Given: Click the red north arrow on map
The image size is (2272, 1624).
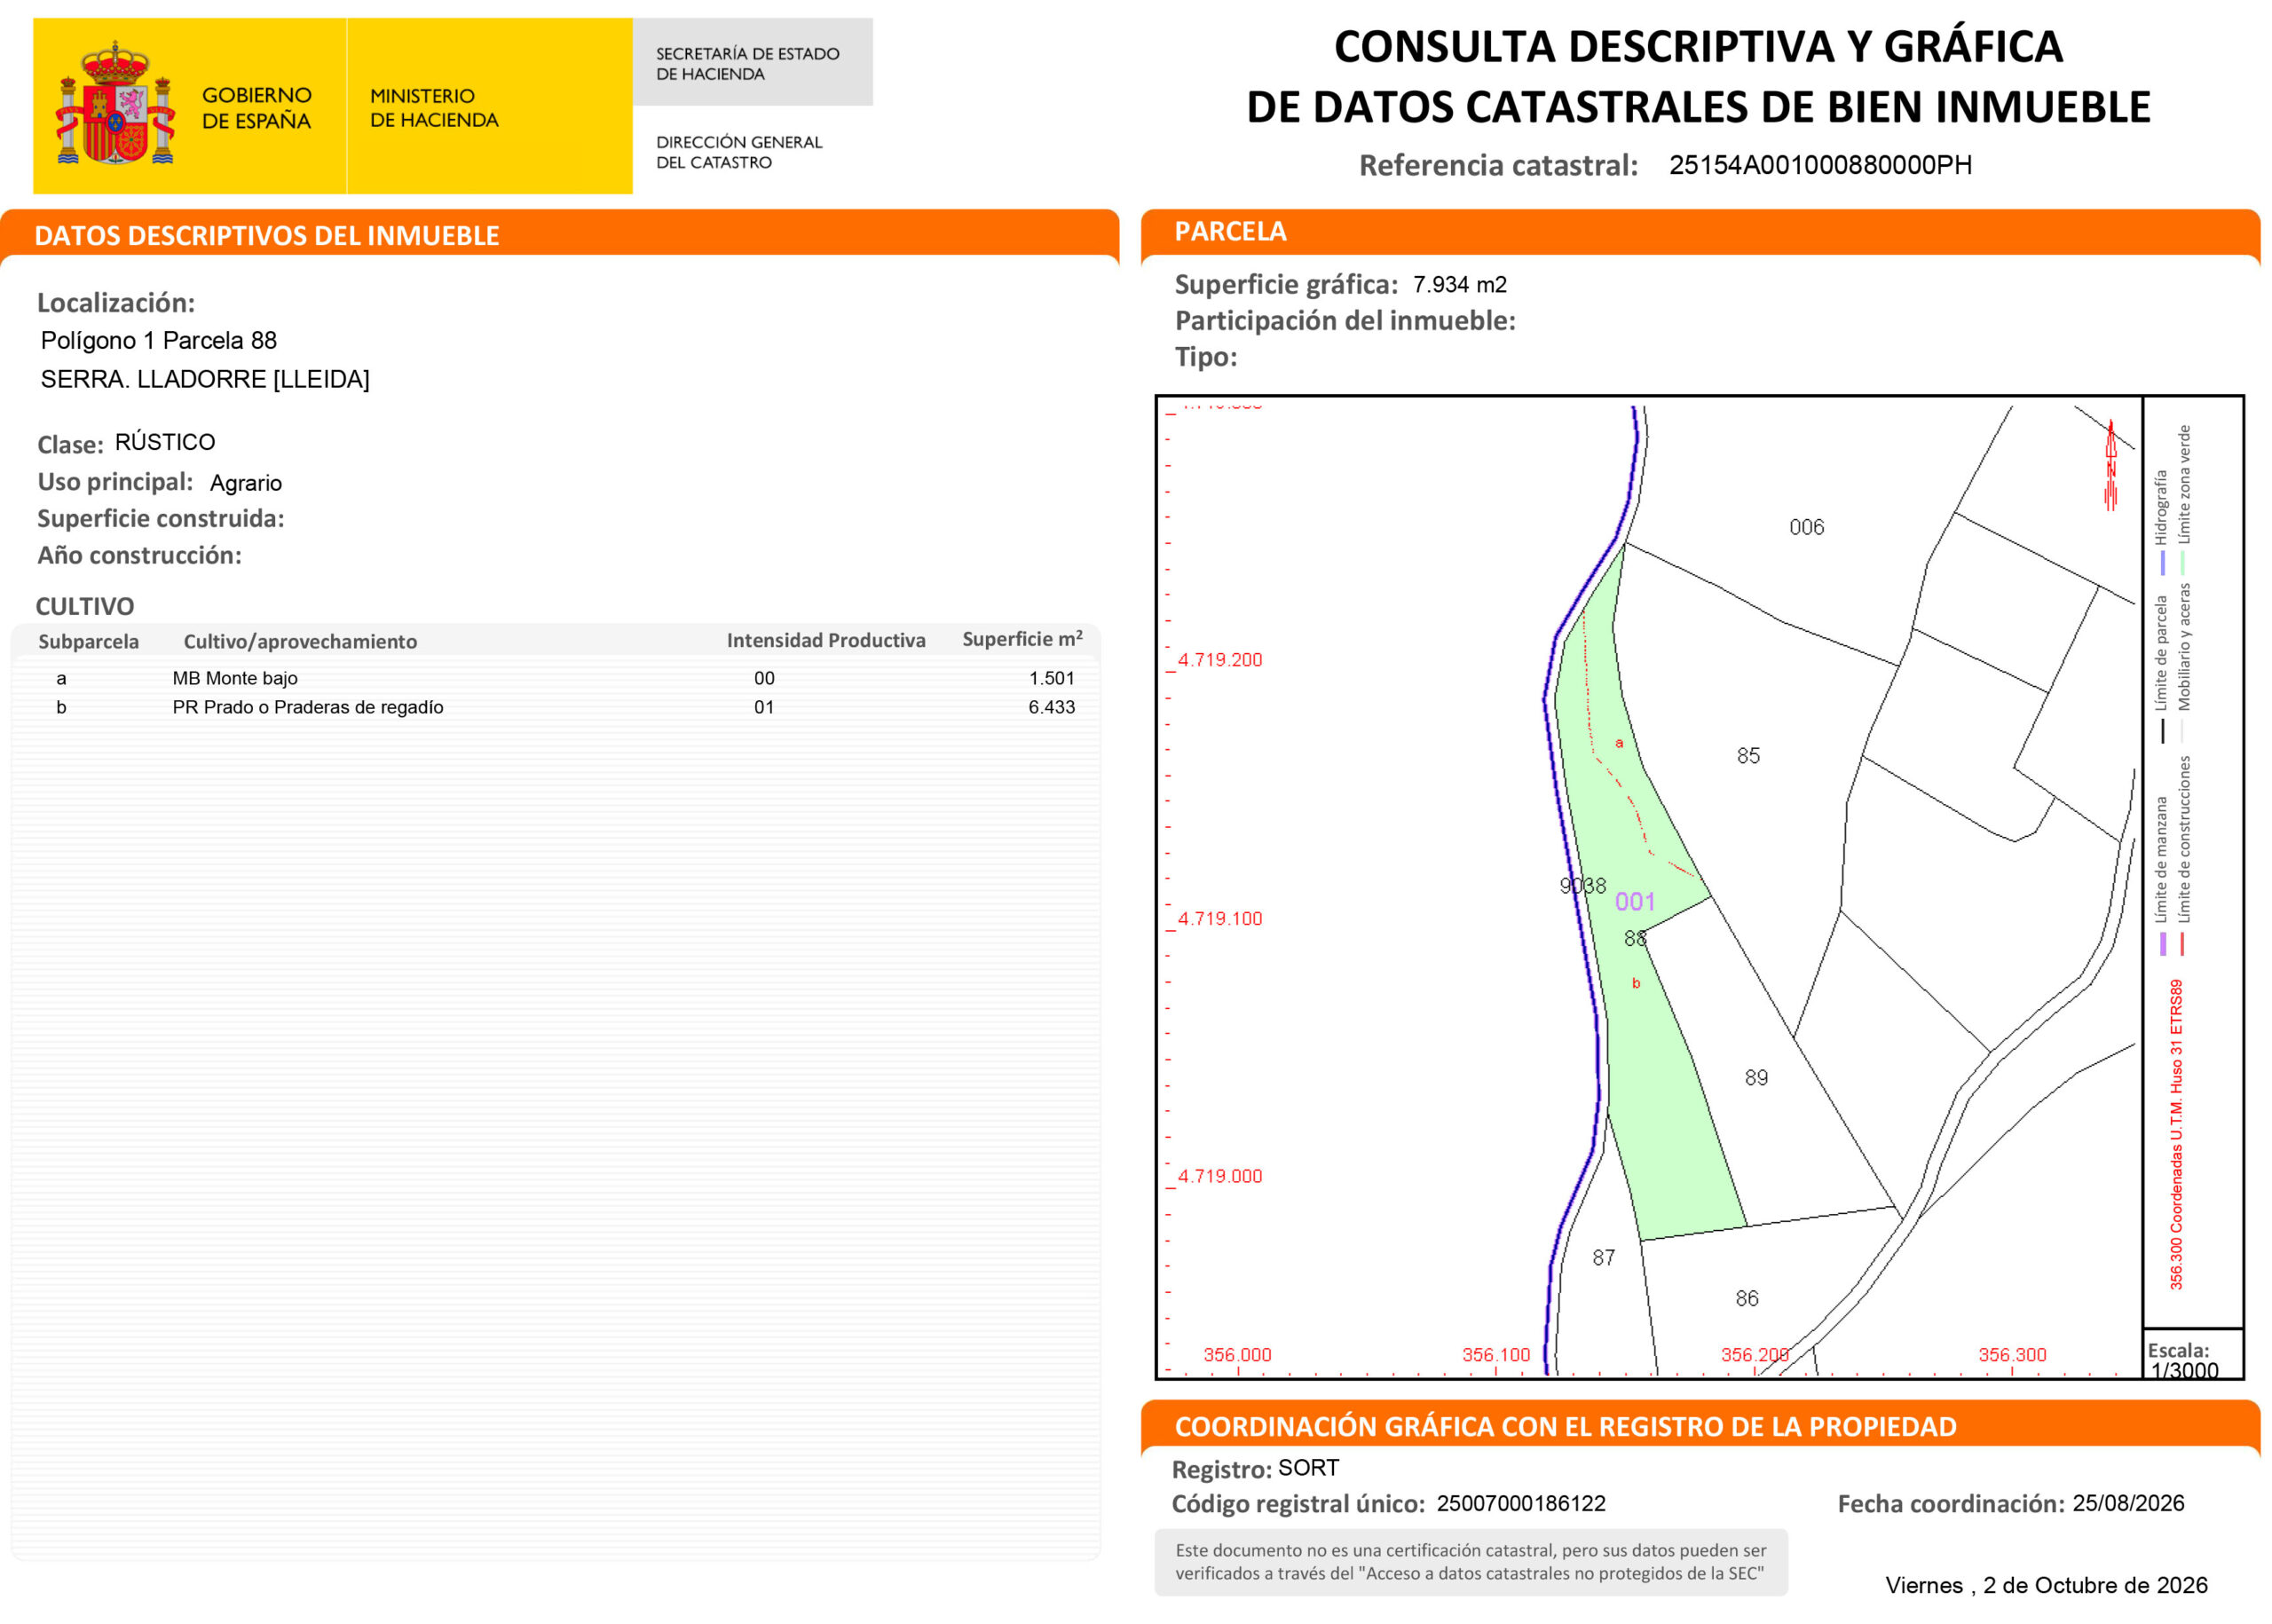Looking at the screenshot, I should click(x=2110, y=465).
